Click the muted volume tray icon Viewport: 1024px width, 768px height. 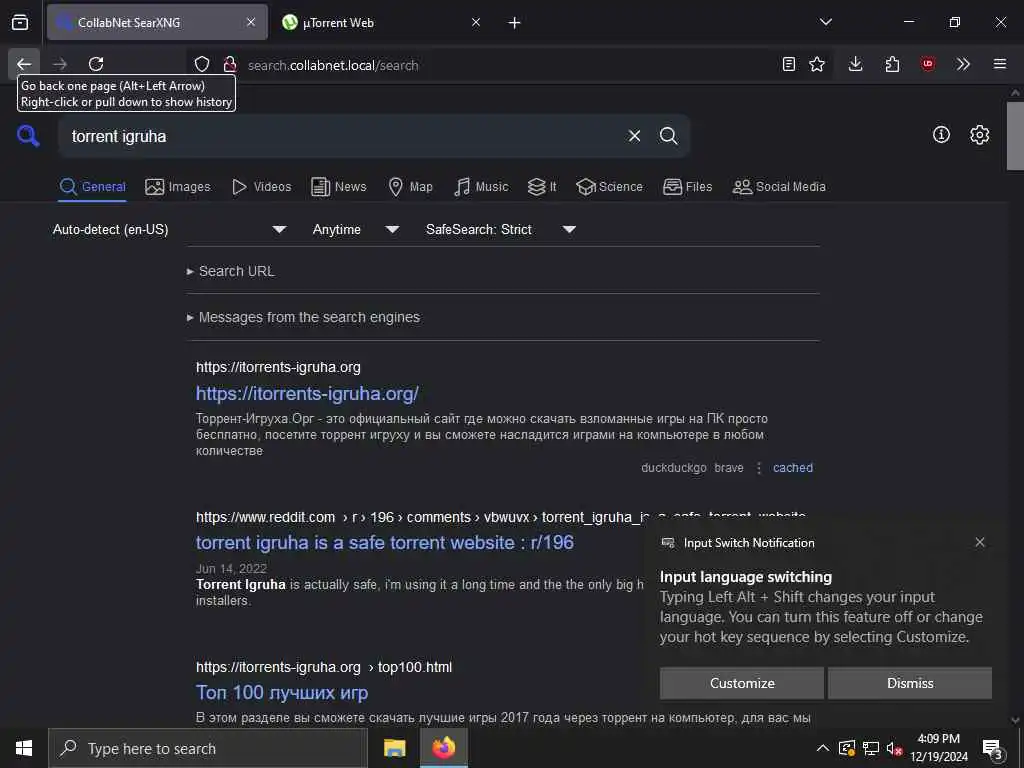point(895,748)
